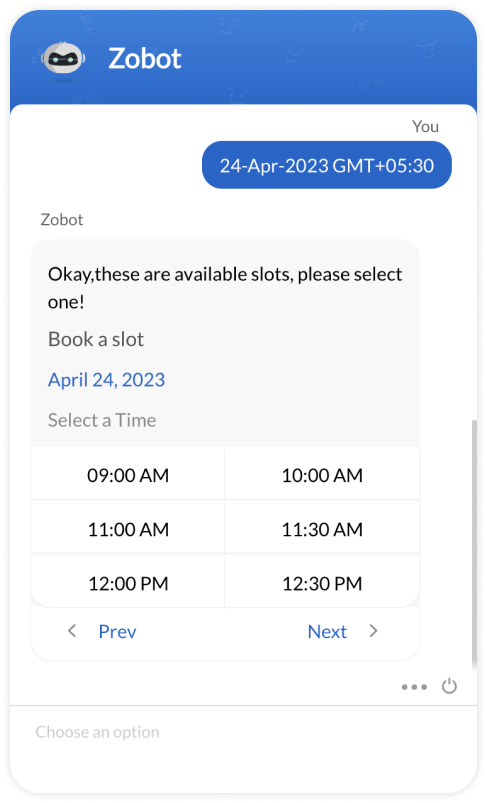487x803 pixels.
Task: Choose the 11:00 AM slot
Action: [128, 529]
